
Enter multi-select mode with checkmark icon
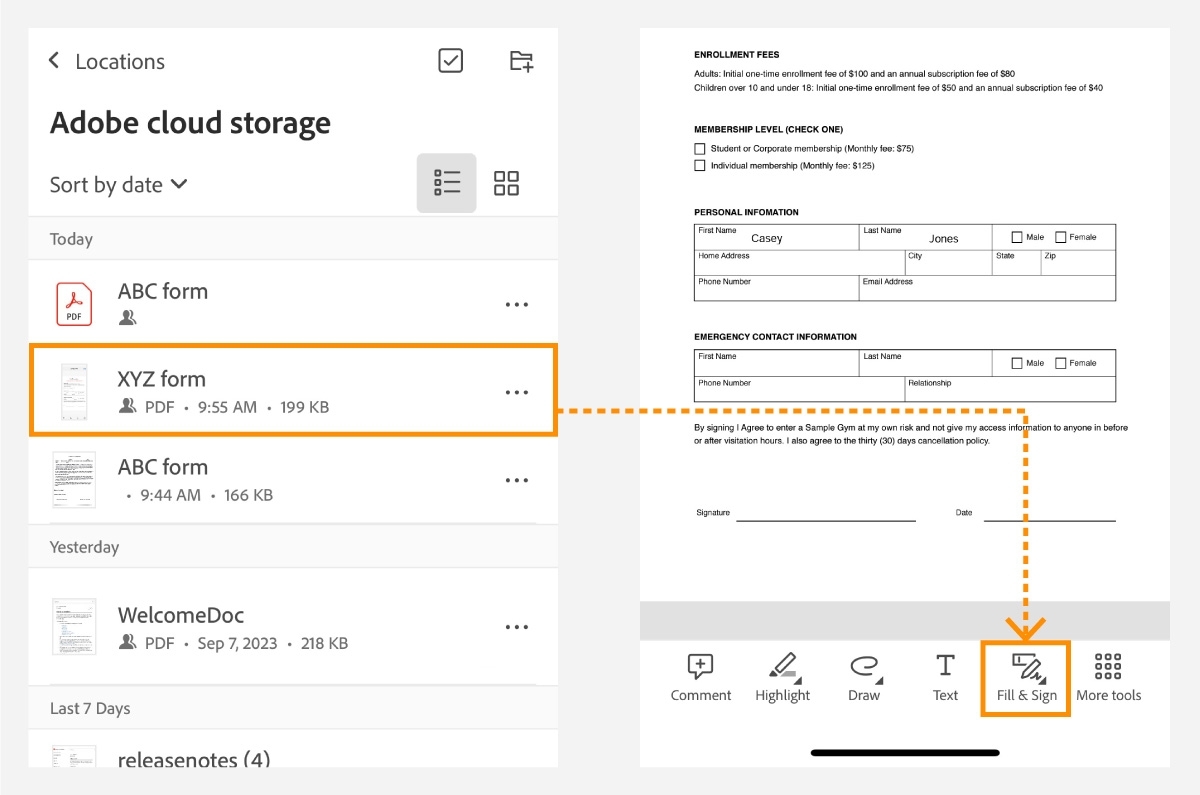click(449, 61)
